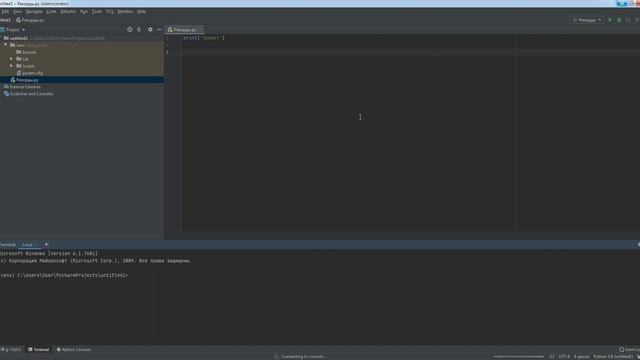Click the Run with Coverage icon
The height and width of the screenshot is (360, 640).
pos(628,20)
